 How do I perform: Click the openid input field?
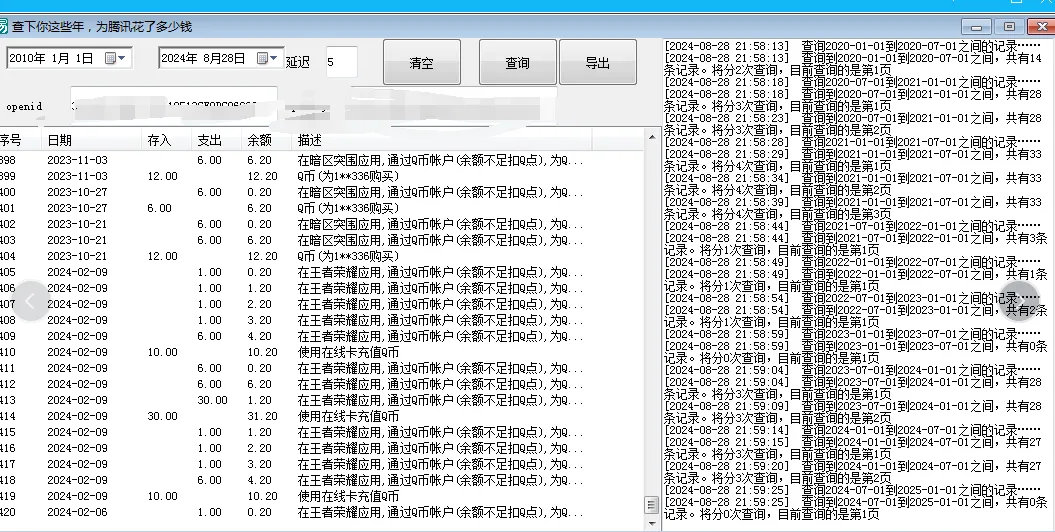point(174,104)
